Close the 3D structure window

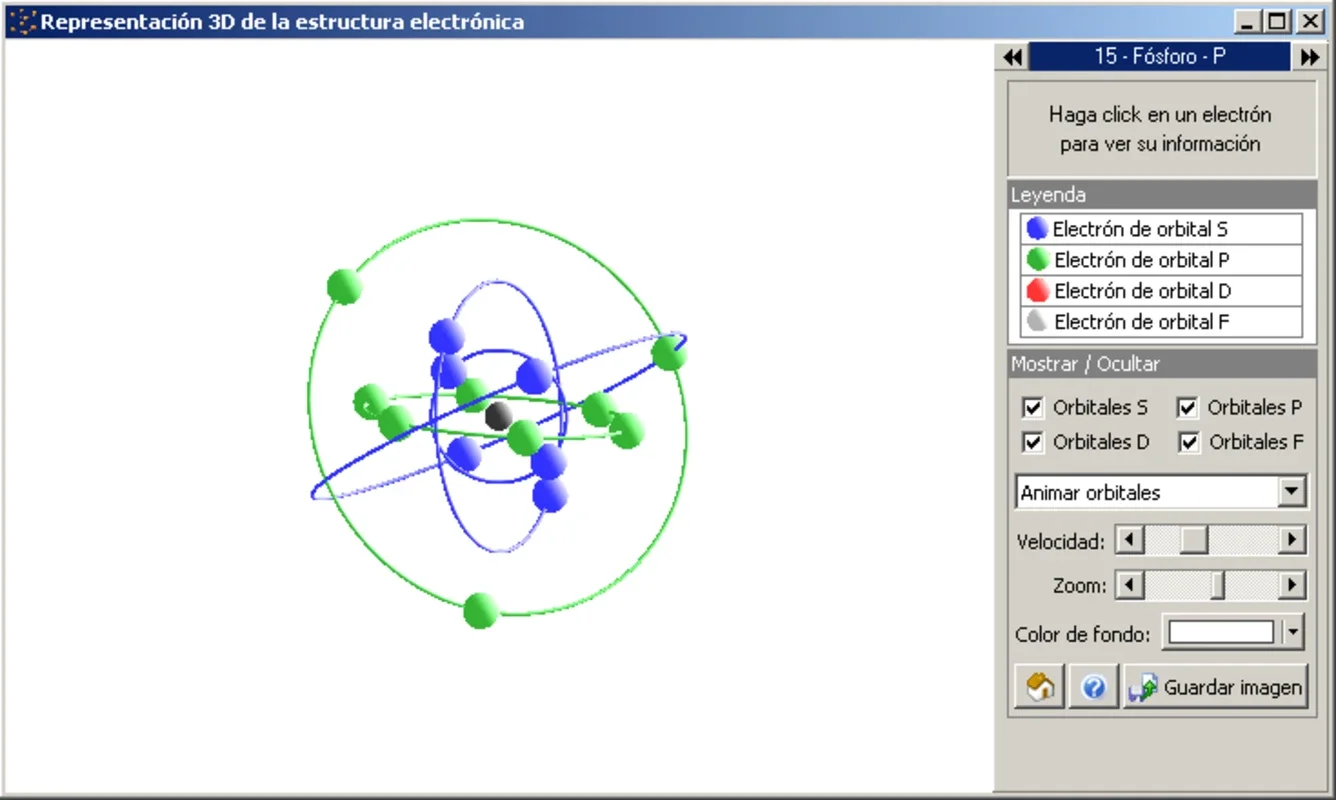(1310, 21)
